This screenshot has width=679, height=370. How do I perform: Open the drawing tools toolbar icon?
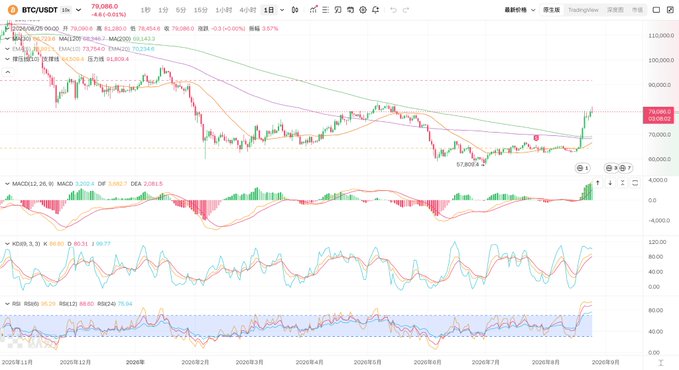coord(338,10)
